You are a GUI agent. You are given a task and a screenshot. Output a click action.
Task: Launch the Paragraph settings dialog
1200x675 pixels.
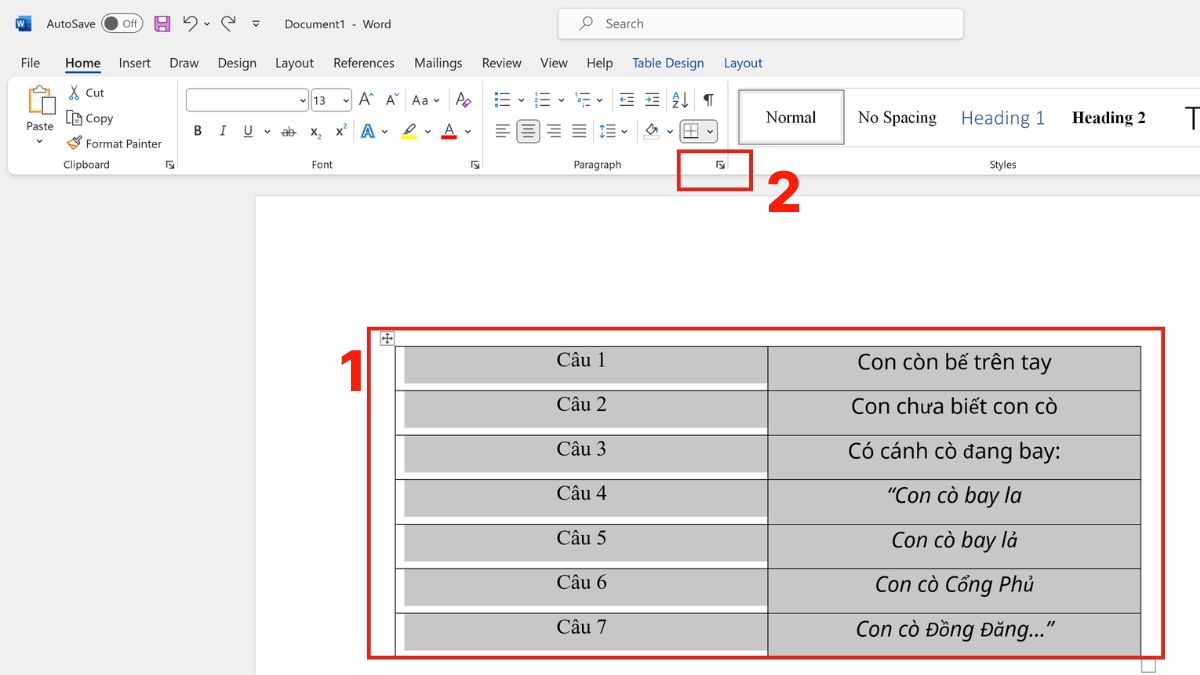coord(720,165)
